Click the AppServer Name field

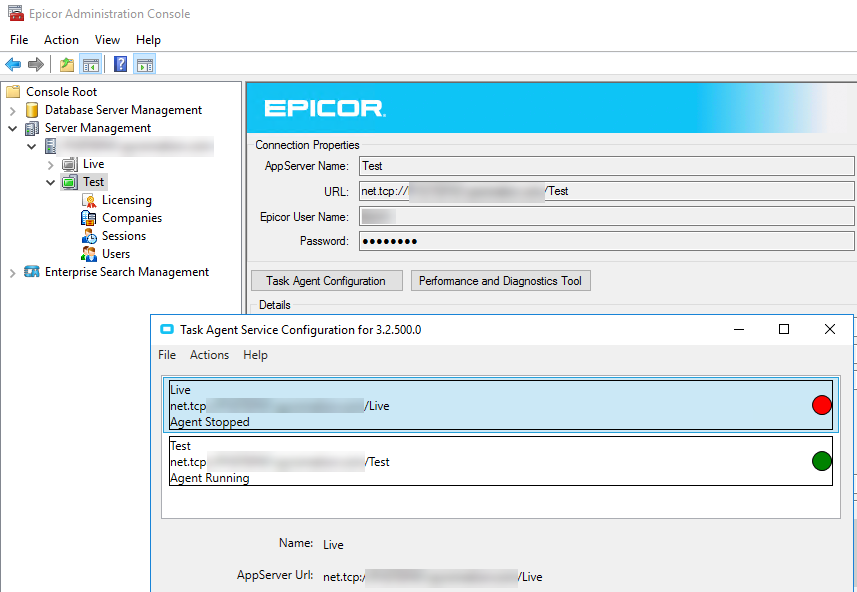click(x=607, y=166)
